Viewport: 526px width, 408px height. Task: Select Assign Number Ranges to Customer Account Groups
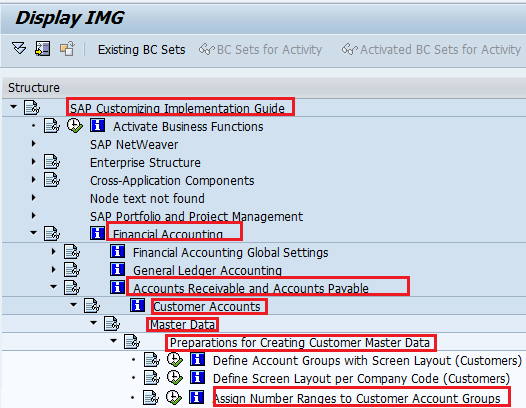point(357,398)
